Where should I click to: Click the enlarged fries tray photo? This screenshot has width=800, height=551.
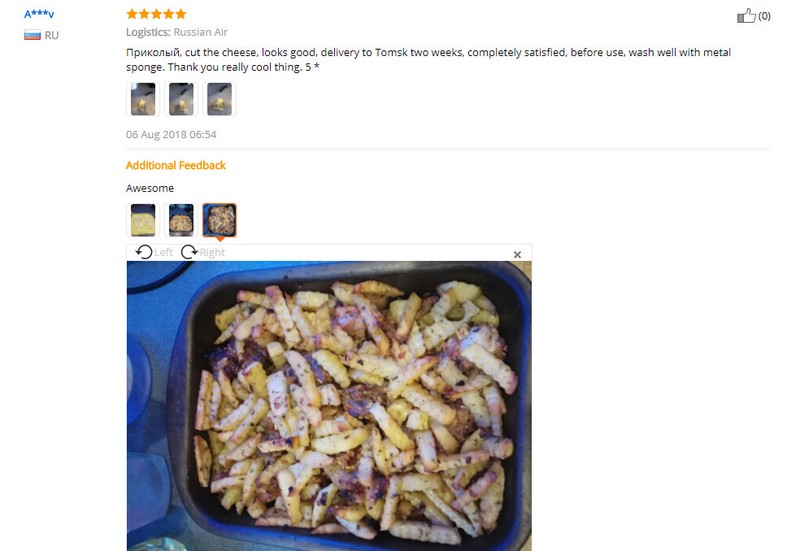[329, 406]
